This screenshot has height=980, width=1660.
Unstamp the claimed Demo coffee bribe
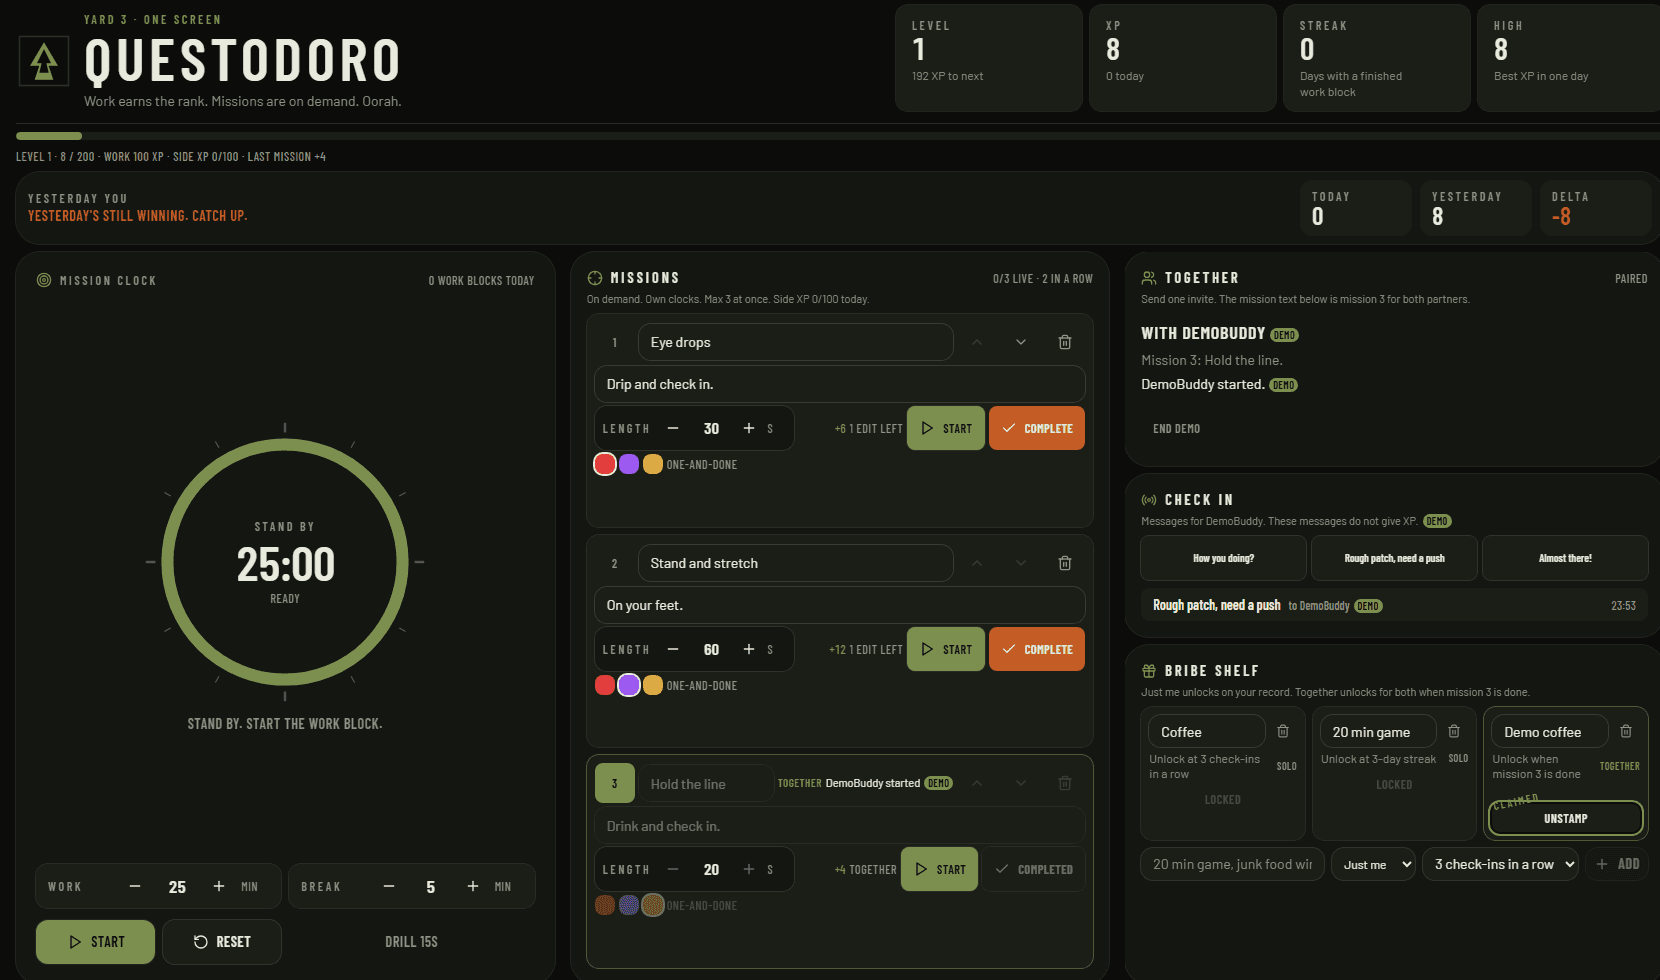(x=1566, y=818)
